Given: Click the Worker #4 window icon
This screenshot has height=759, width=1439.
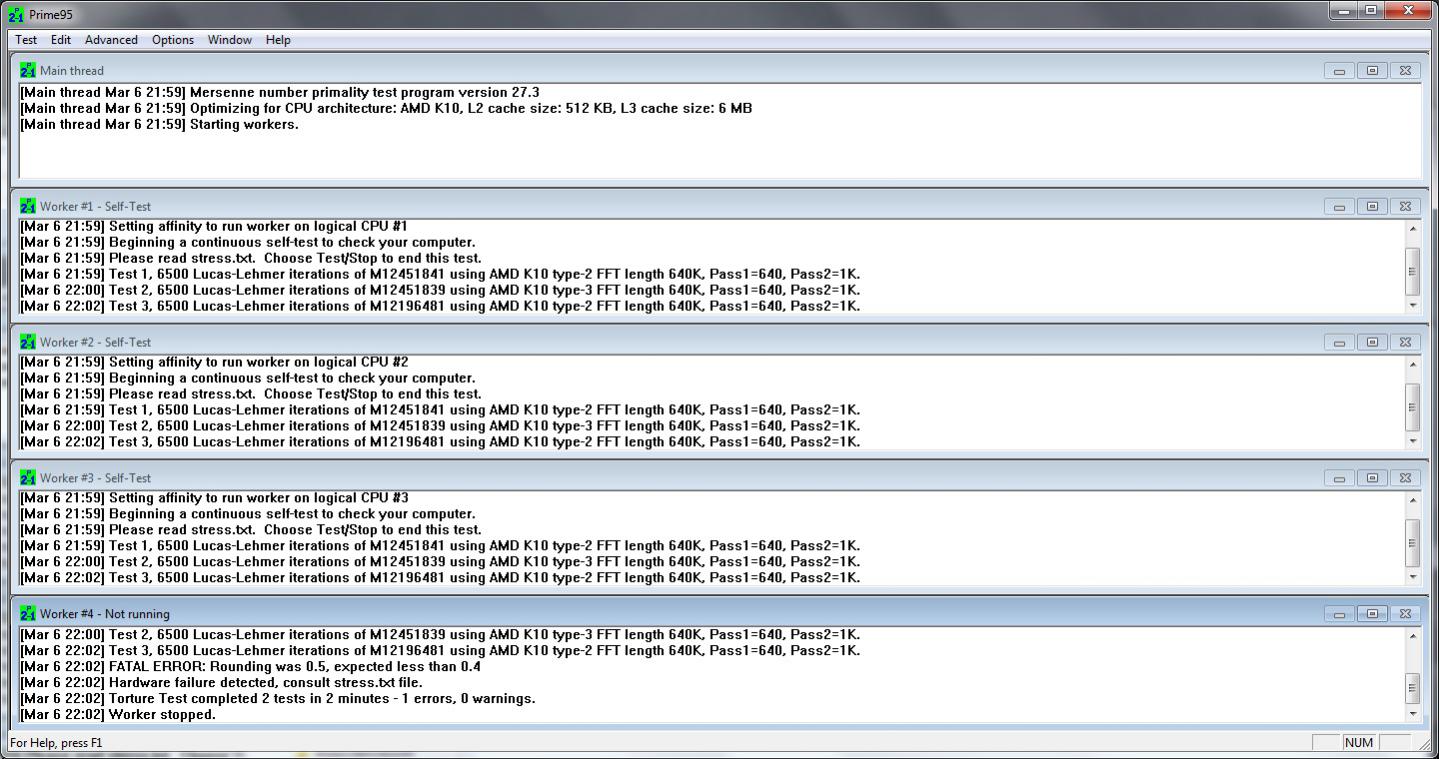Looking at the screenshot, I should tap(28, 614).
